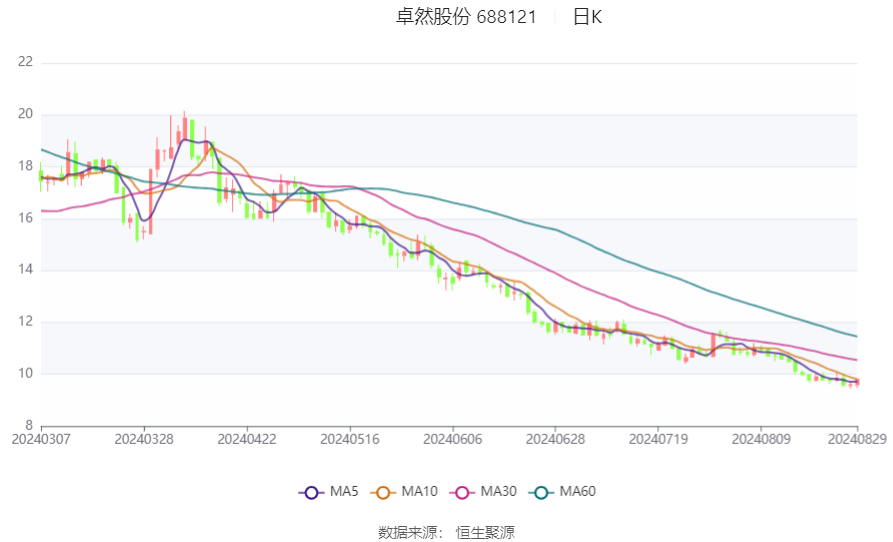Click the data source text 恒生聚源
The image size is (893, 542).
point(485,532)
